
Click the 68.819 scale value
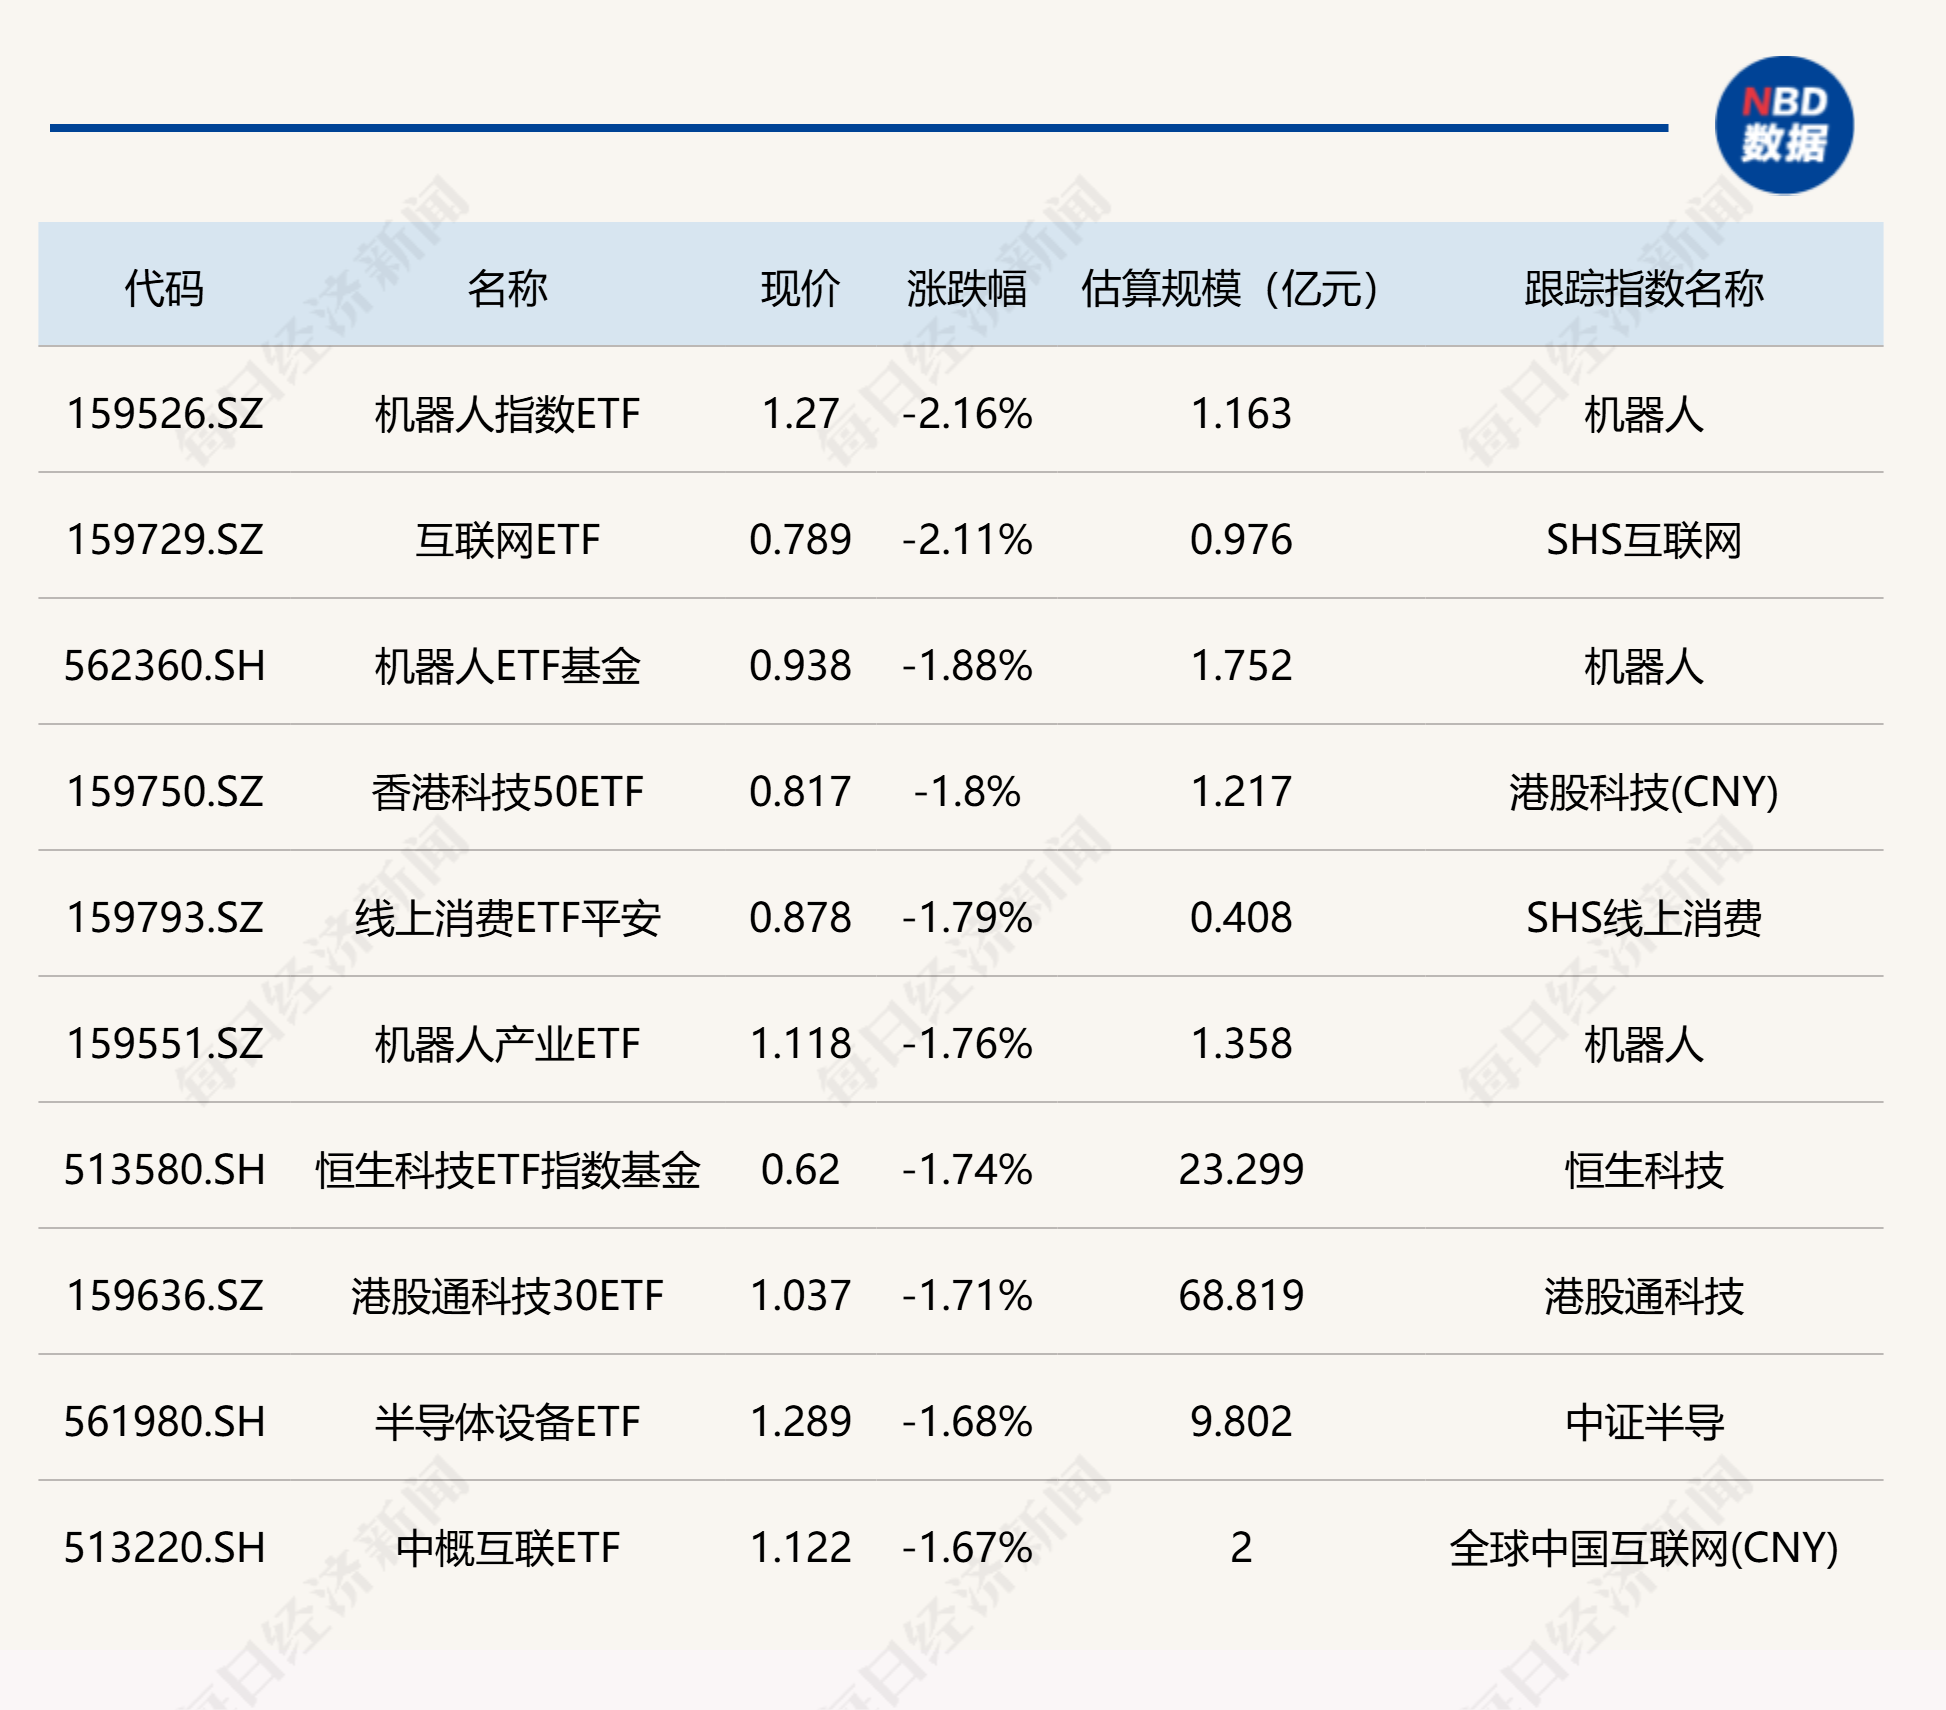click(1240, 1296)
